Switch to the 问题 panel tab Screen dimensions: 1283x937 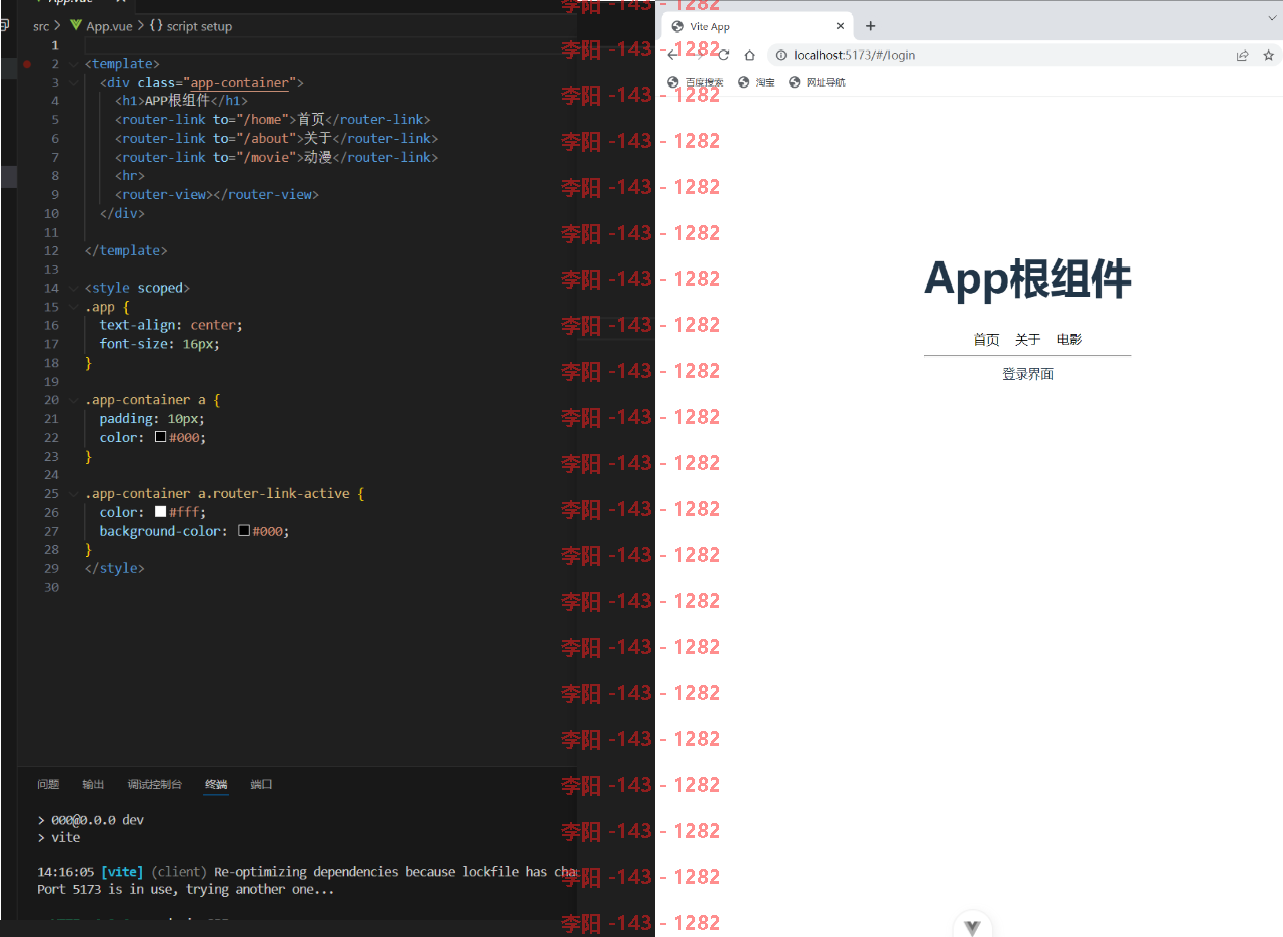pos(48,785)
